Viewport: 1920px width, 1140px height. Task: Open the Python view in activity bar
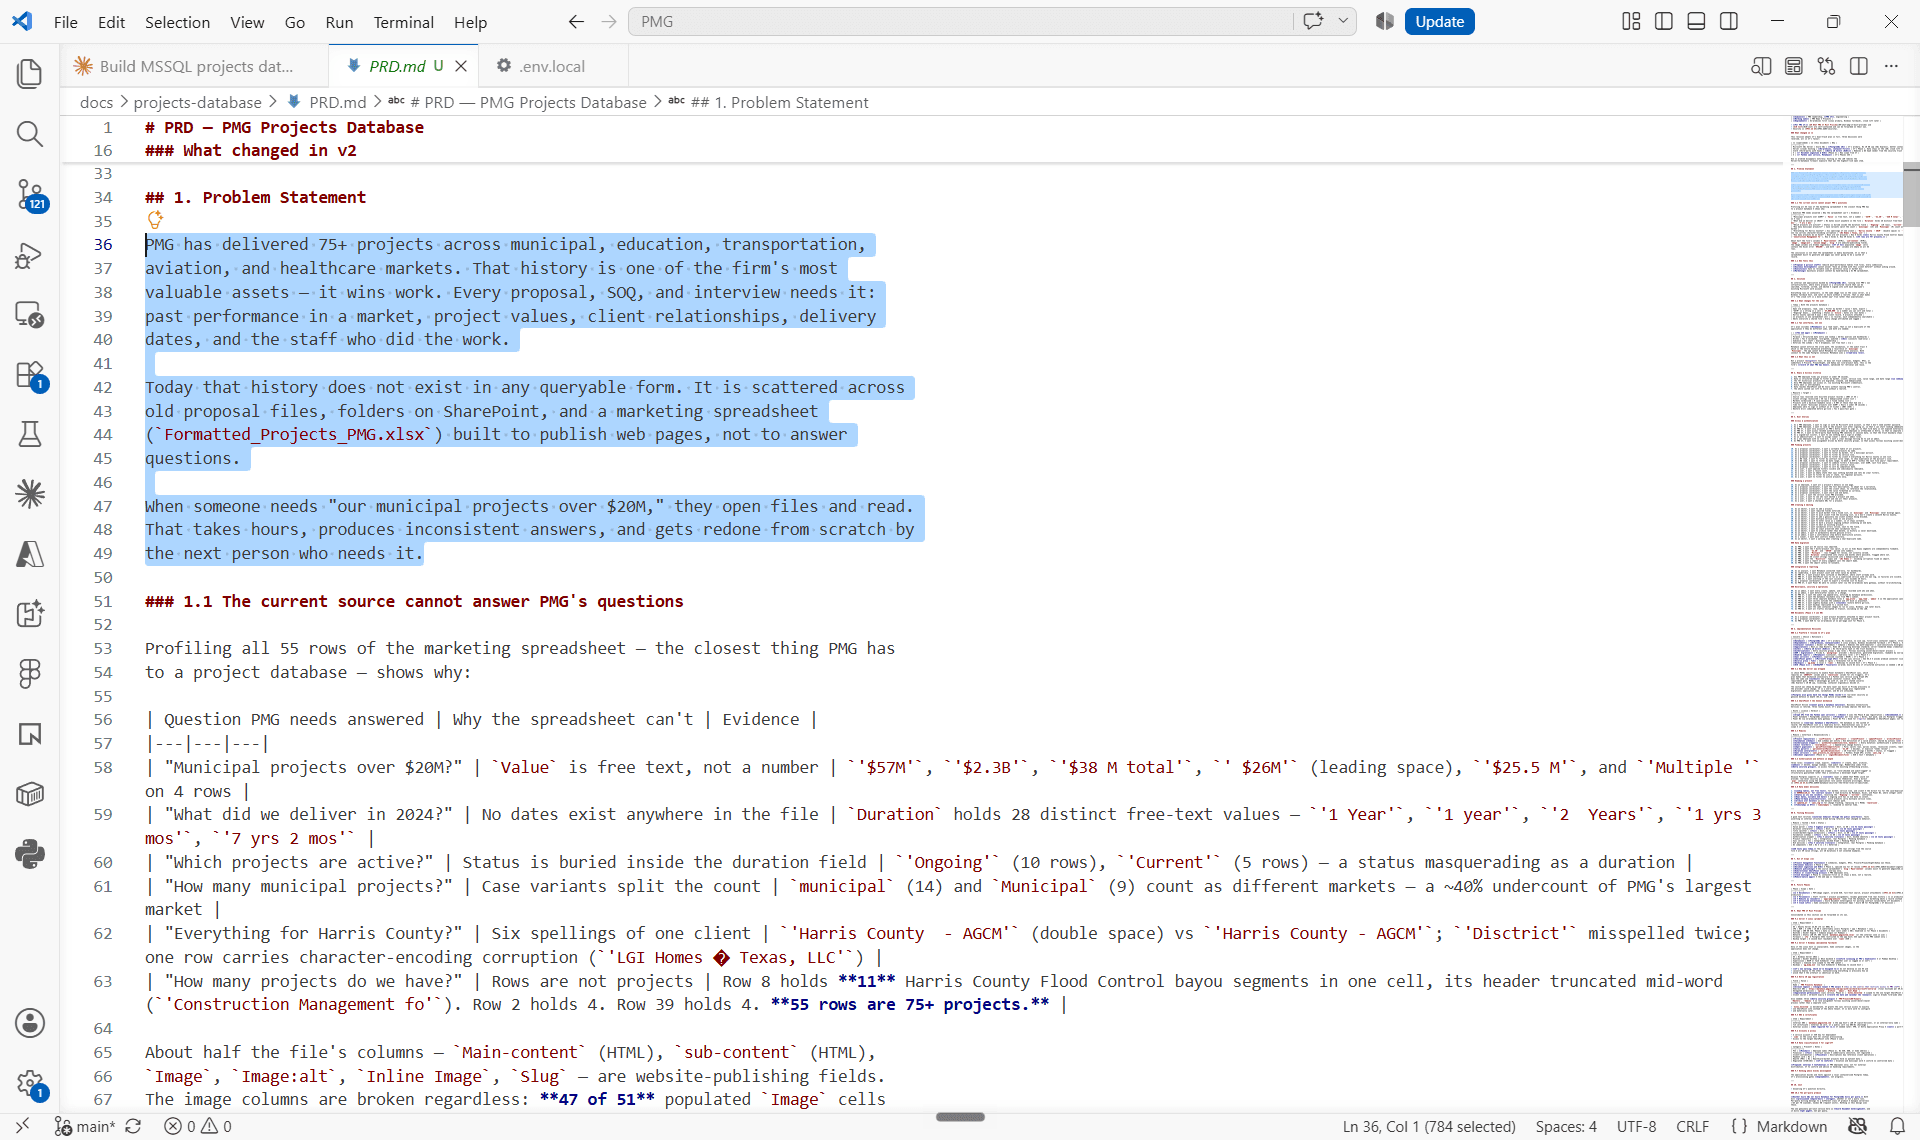30,854
